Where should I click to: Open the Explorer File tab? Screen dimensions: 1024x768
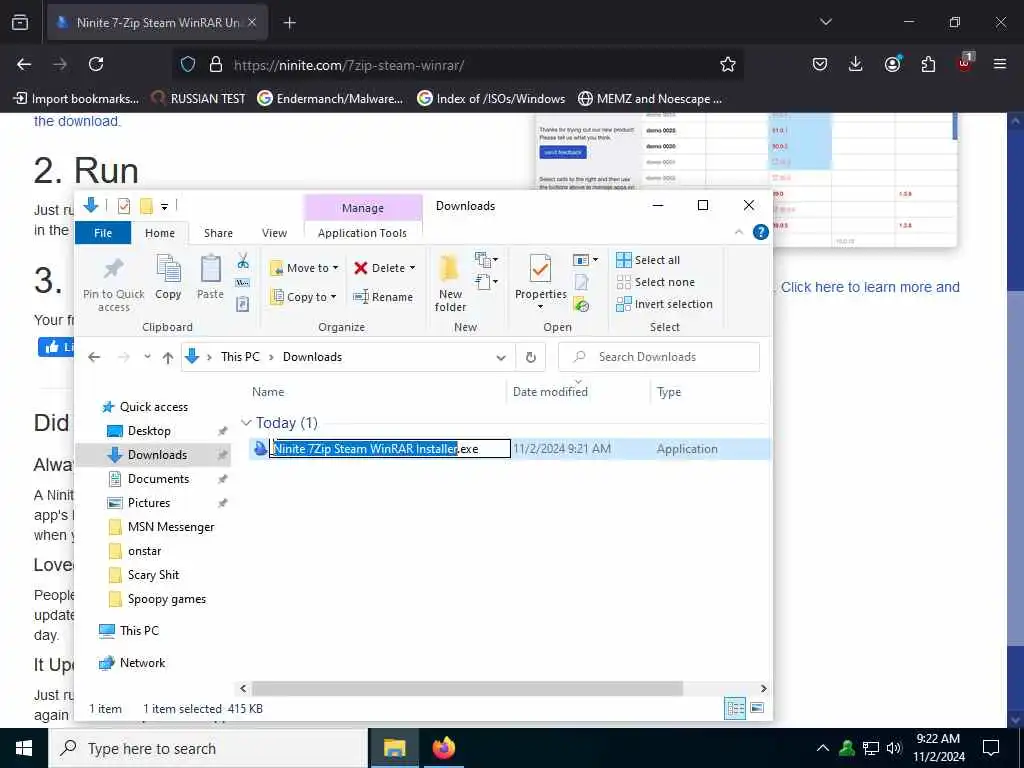coord(103,233)
